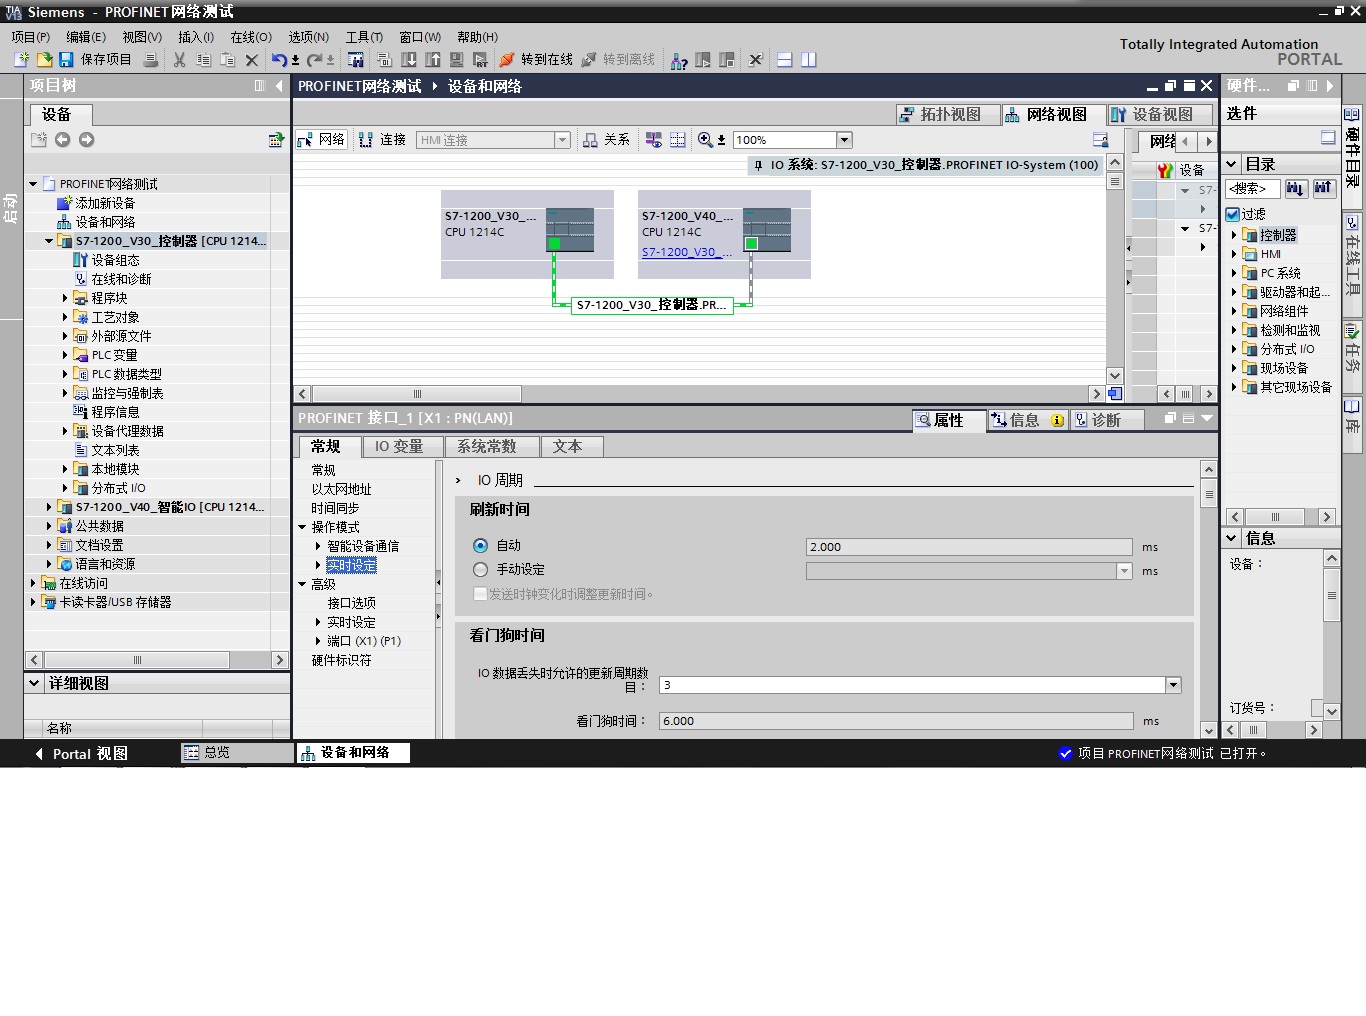This screenshot has height=1016, width=1366.
Task: Undo the last action with the undo arrow
Action: pyautogui.click(x=279, y=60)
